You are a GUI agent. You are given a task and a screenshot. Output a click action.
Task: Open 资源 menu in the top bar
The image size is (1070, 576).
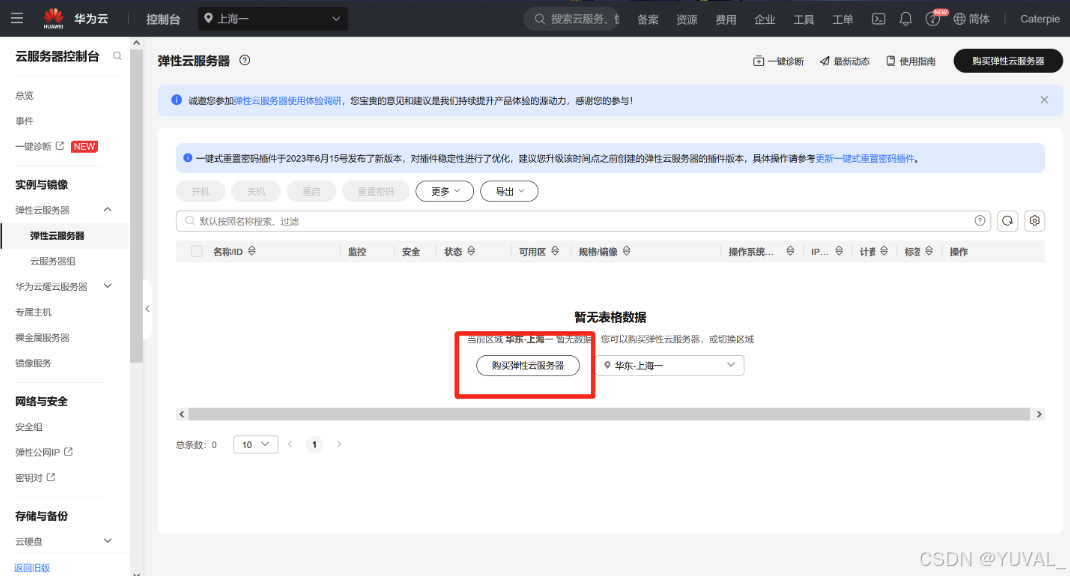686,19
